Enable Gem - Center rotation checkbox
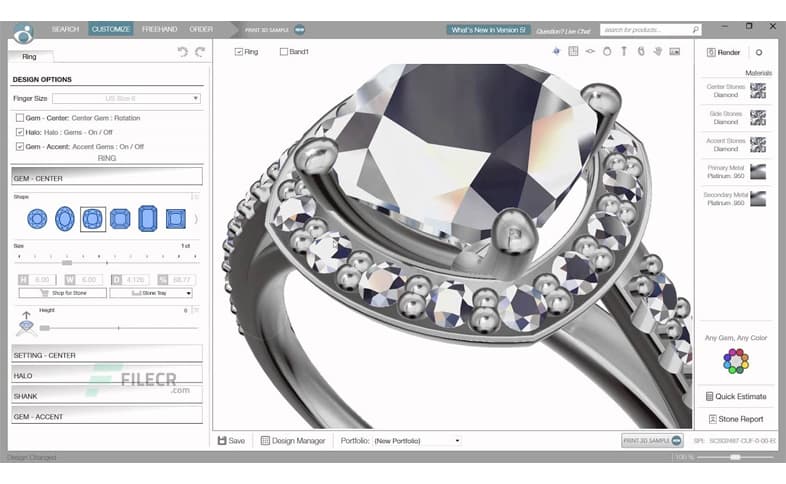The height and width of the screenshot is (484, 786). (20, 118)
